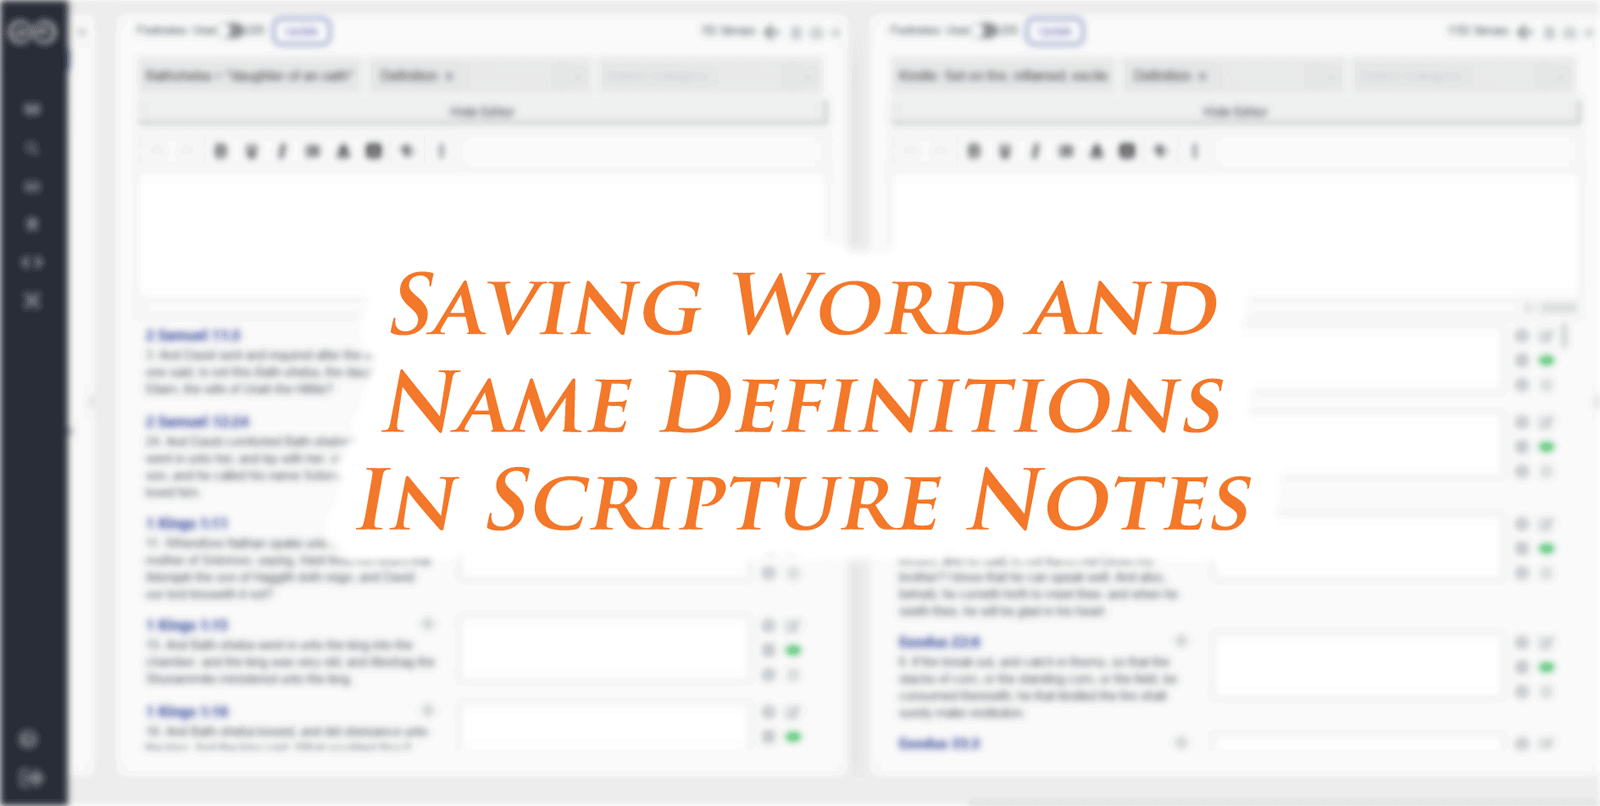Screen dimensions: 1600x806
Task: Open the search magnifier icon in sidebar
Action: 32,148
